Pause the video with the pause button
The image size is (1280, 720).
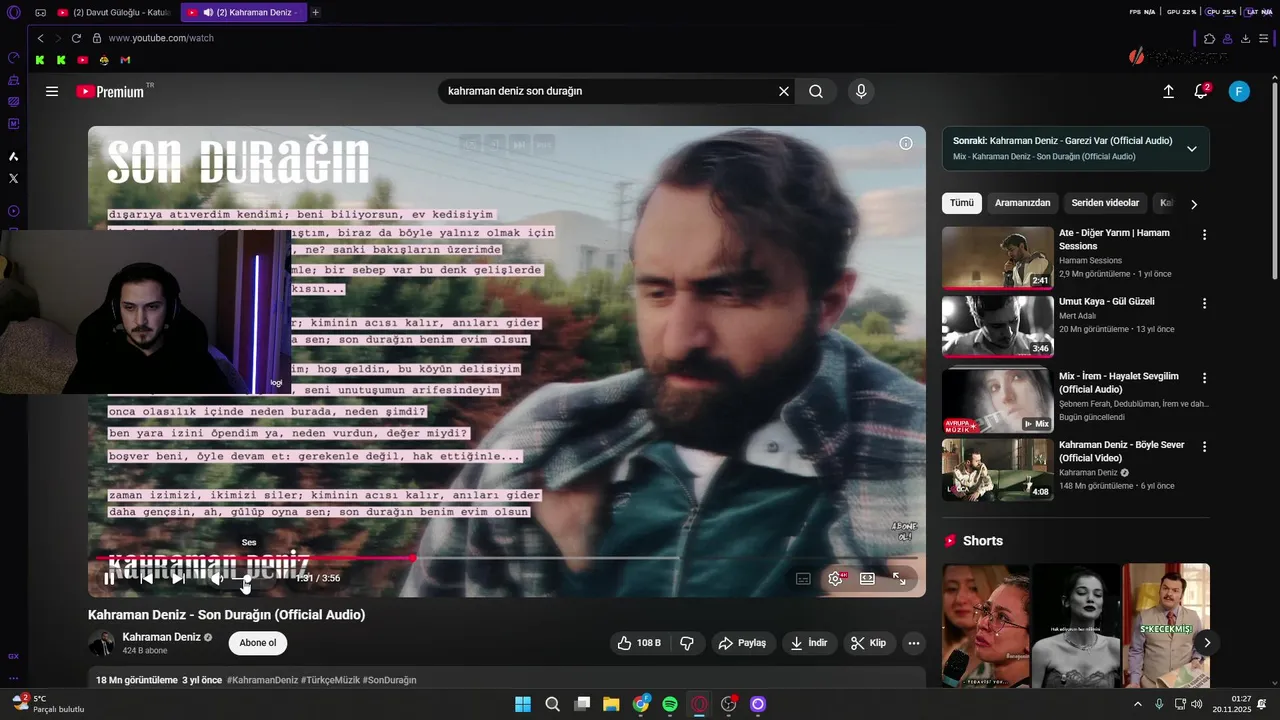point(109,578)
